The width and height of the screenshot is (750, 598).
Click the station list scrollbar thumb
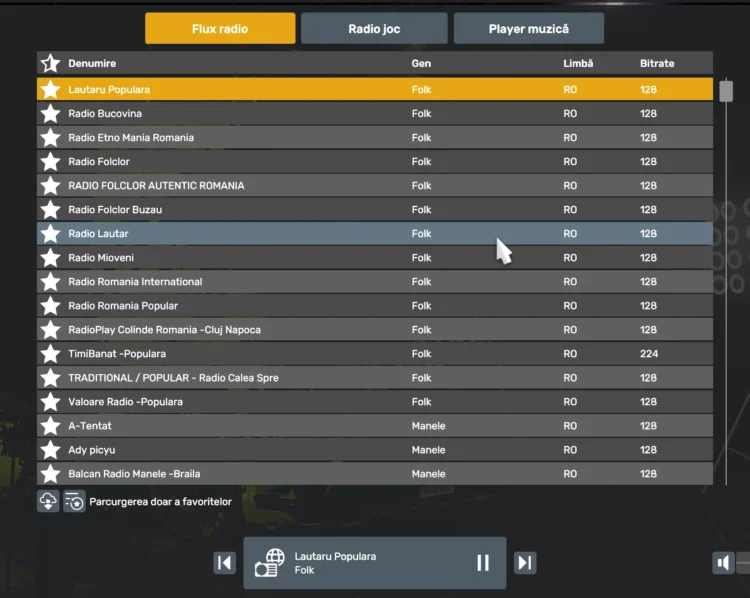click(726, 91)
